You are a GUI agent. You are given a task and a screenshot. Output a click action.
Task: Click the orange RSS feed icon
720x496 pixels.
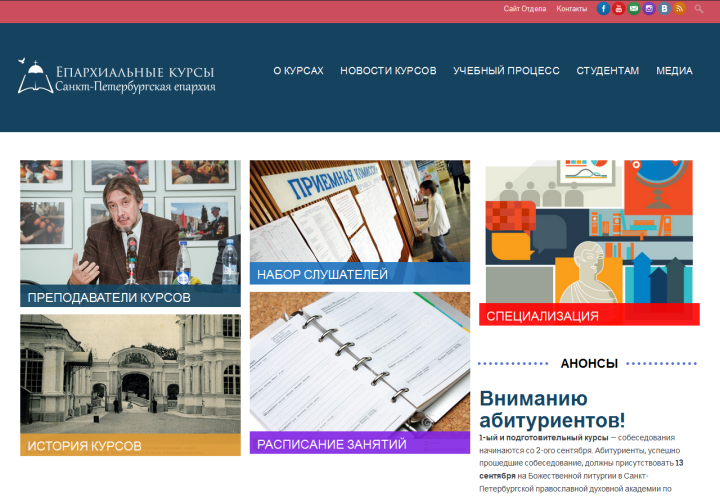[x=679, y=9]
